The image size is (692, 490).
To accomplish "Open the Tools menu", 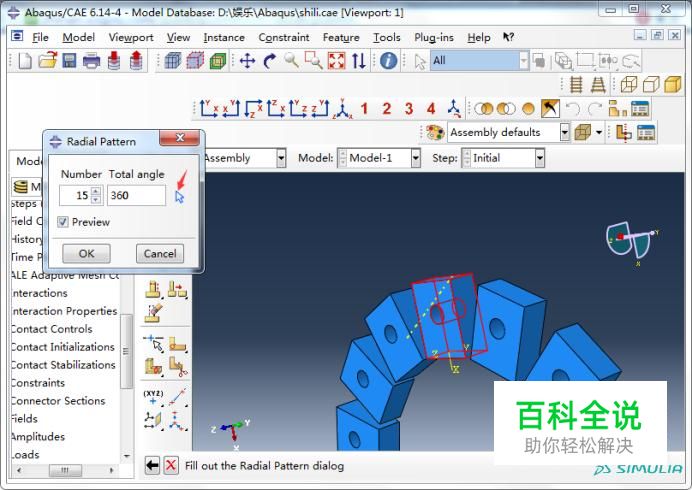I will 387,38.
